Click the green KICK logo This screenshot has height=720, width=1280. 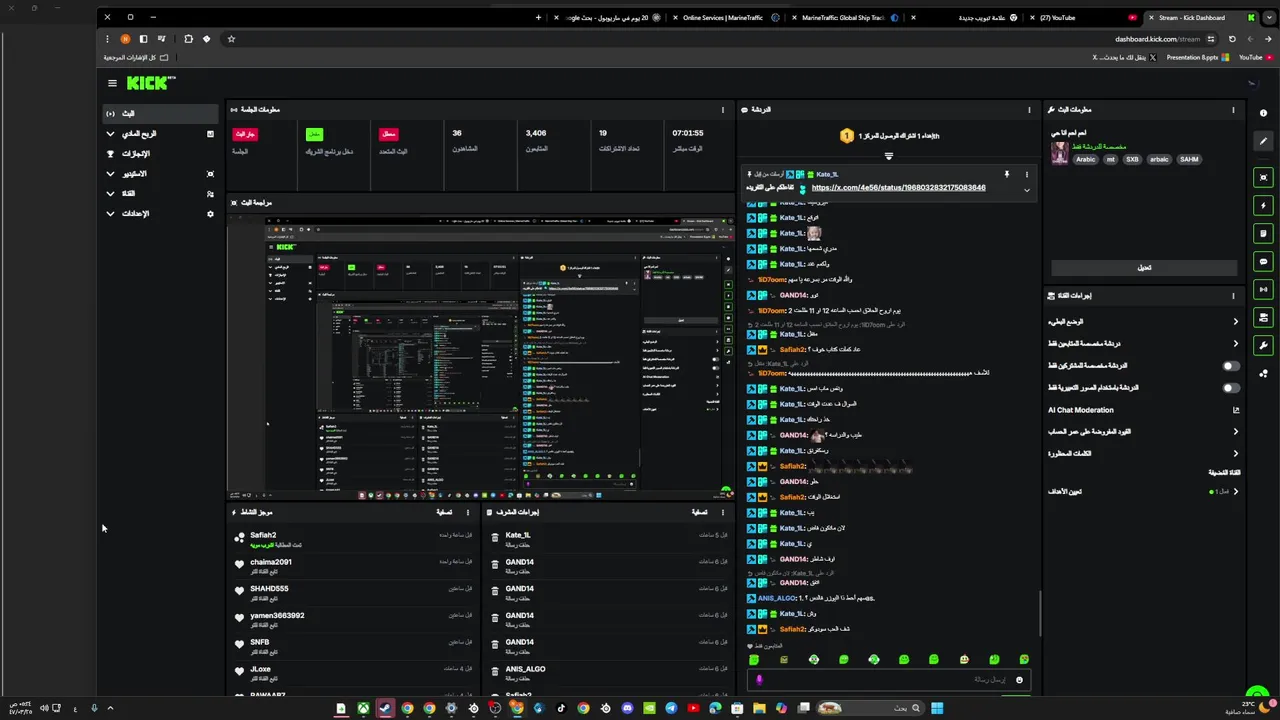pos(150,83)
